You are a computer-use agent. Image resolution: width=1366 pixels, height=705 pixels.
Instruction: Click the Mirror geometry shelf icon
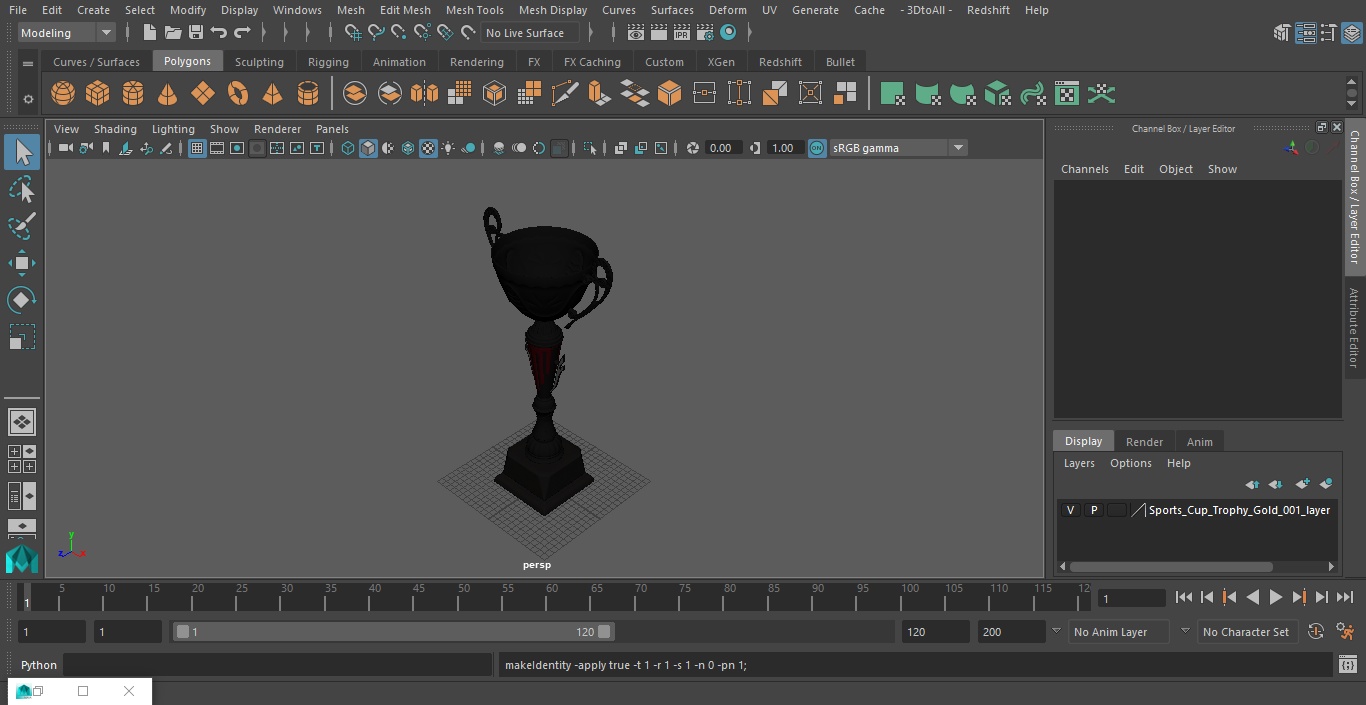424,94
